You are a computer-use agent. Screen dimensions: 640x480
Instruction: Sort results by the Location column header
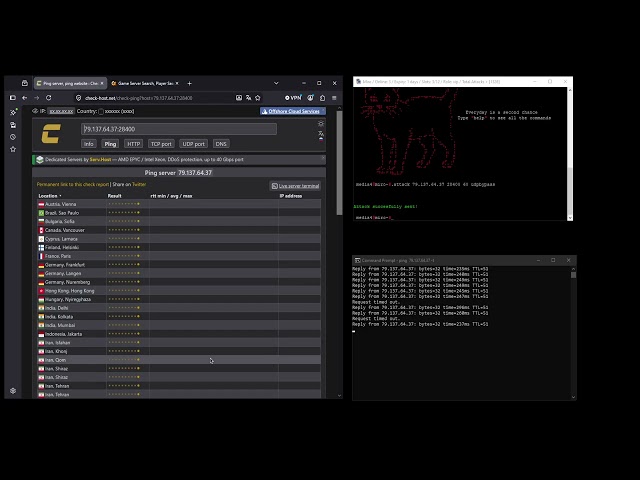(x=49, y=196)
